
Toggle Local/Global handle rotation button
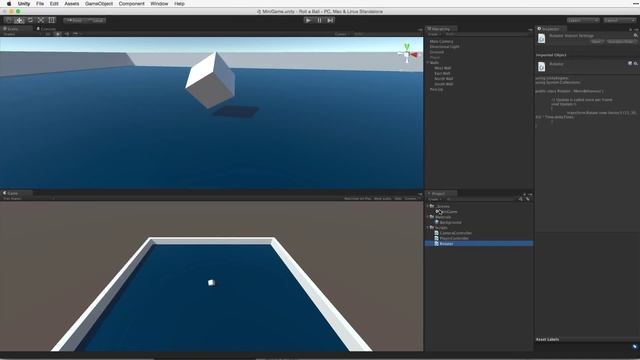pyautogui.click(x=96, y=20)
